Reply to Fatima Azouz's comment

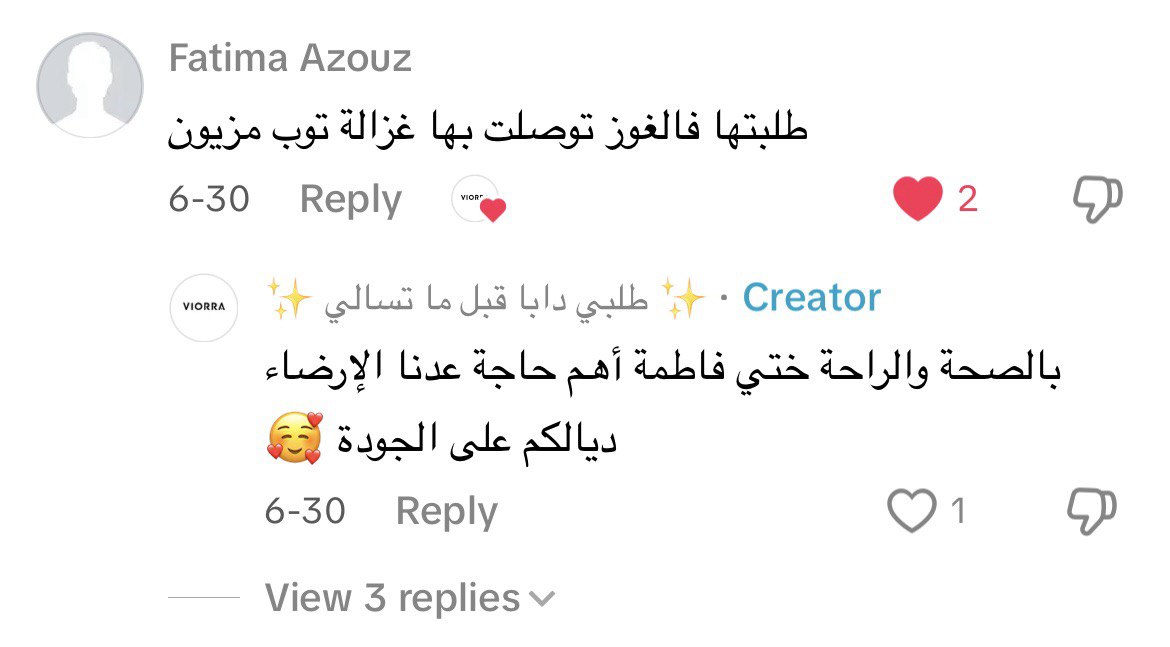350,200
